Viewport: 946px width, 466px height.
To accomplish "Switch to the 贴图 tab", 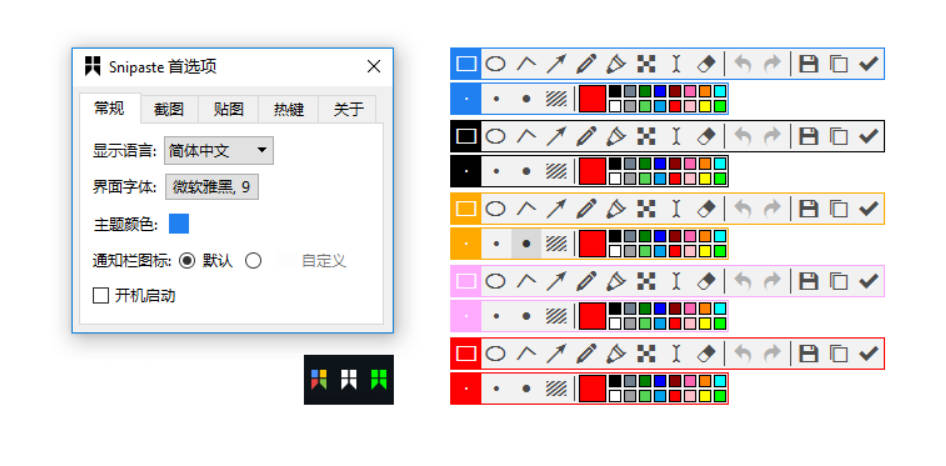I will (x=228, y=109).
